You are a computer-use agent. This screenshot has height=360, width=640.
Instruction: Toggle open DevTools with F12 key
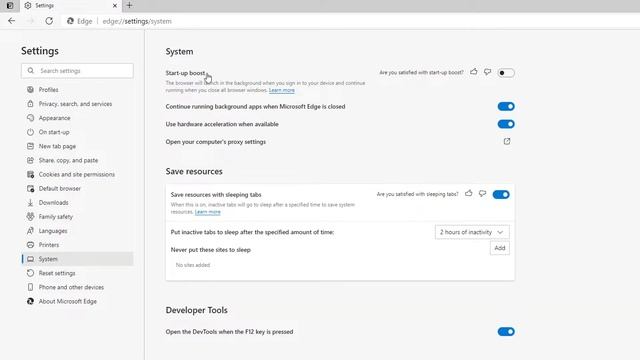[x=506, y=331]
